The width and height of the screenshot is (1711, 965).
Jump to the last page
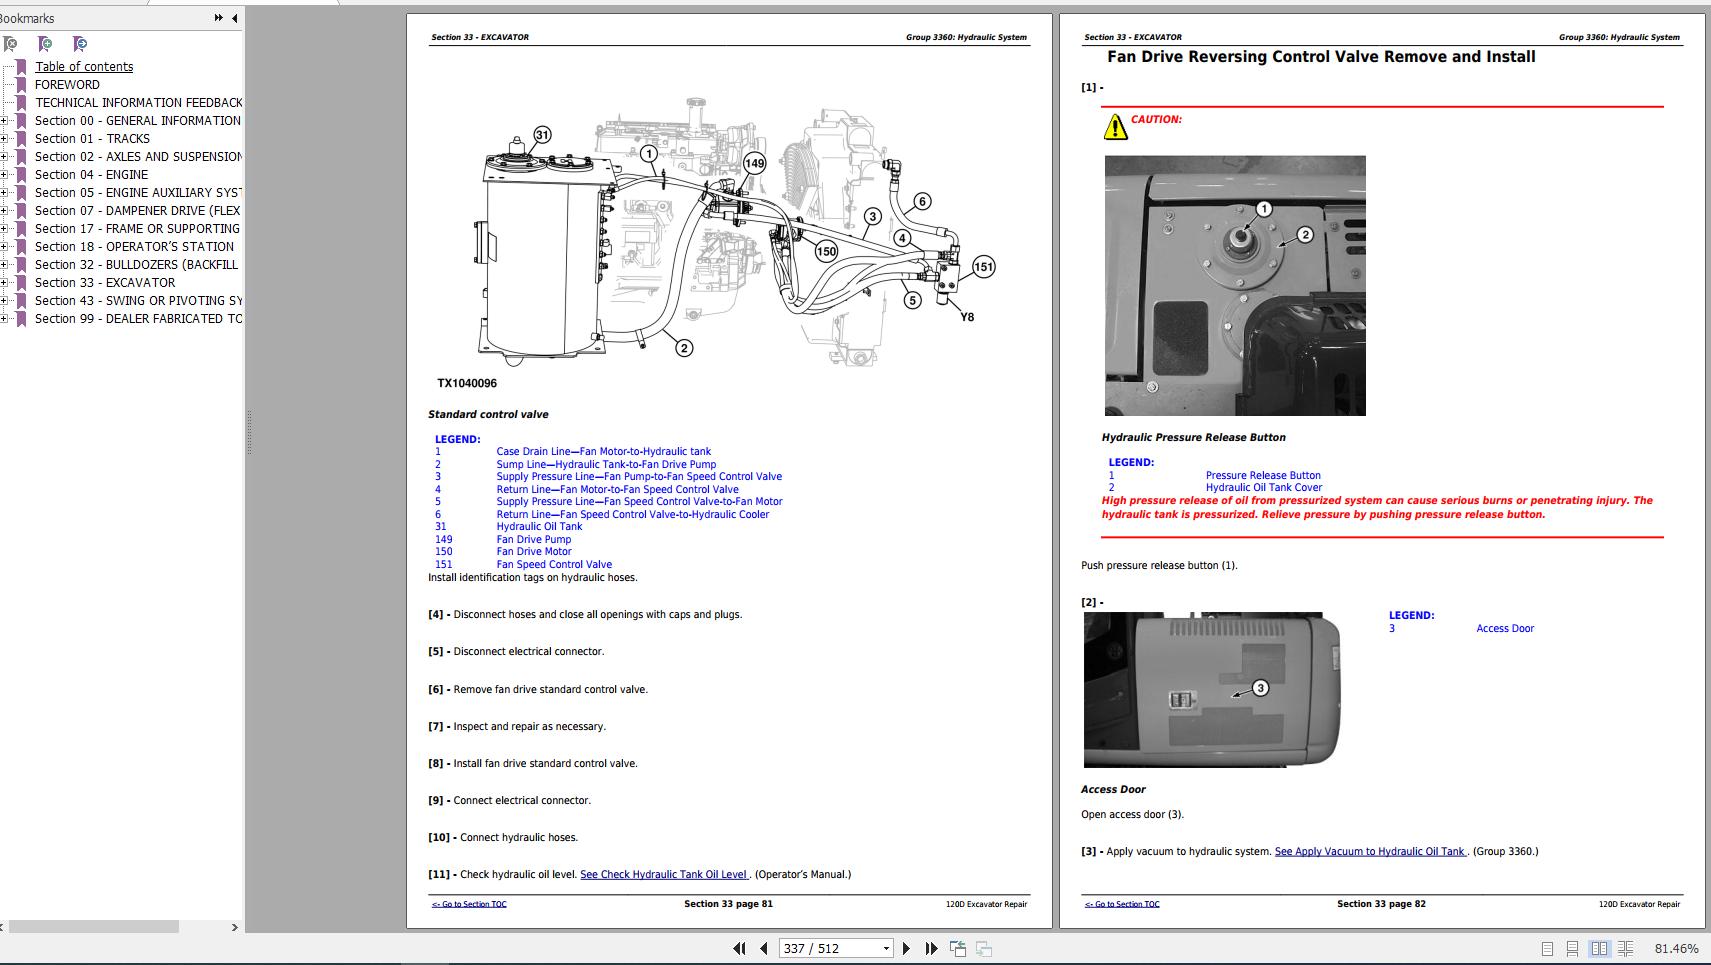tap(931, 948)
